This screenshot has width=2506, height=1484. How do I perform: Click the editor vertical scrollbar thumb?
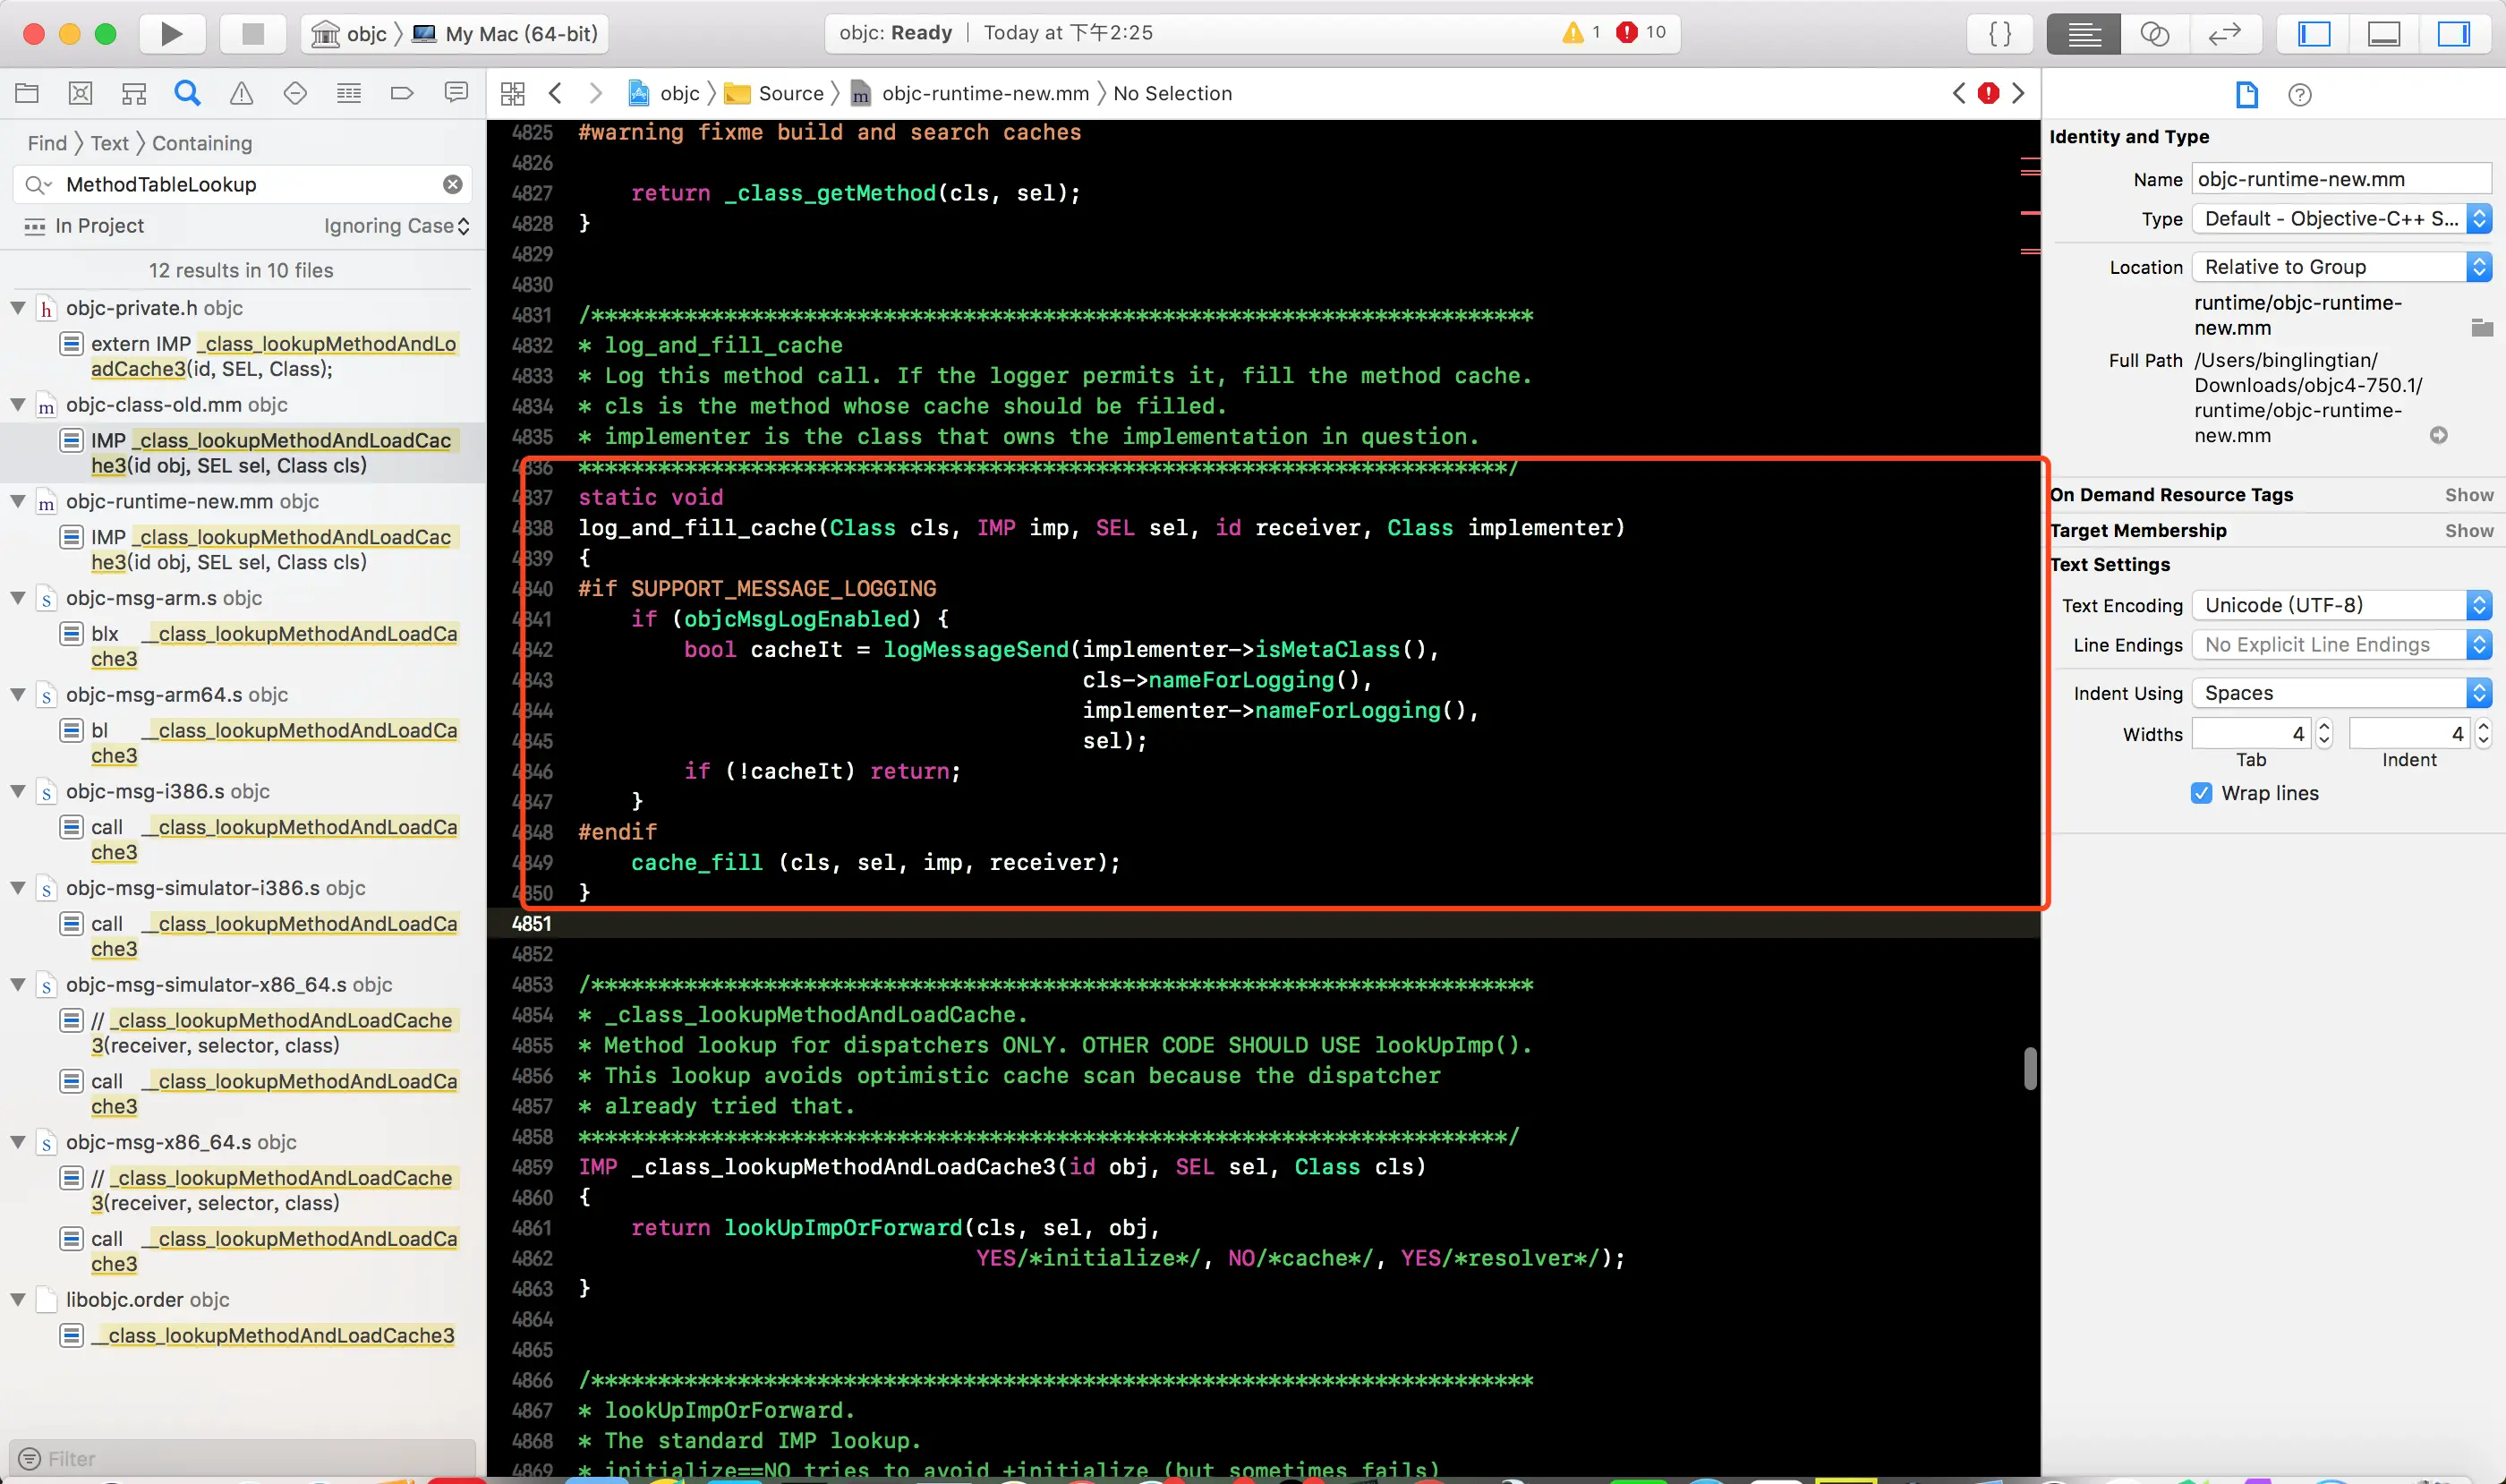[2030, 1067]
